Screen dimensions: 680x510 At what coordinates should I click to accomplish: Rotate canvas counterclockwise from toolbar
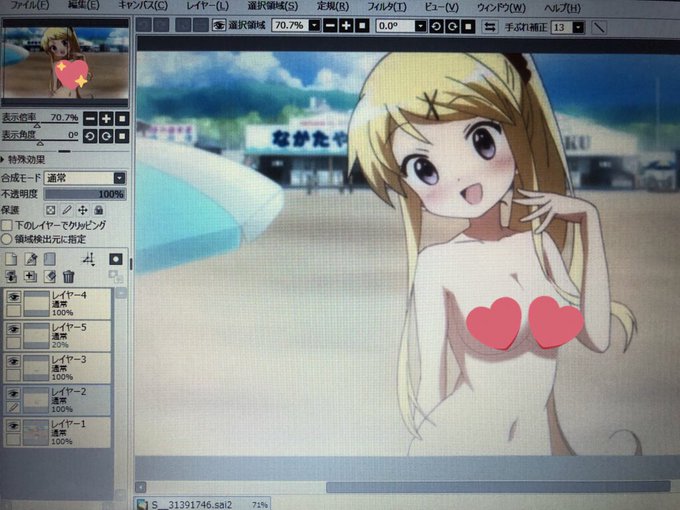coord(436,27)
